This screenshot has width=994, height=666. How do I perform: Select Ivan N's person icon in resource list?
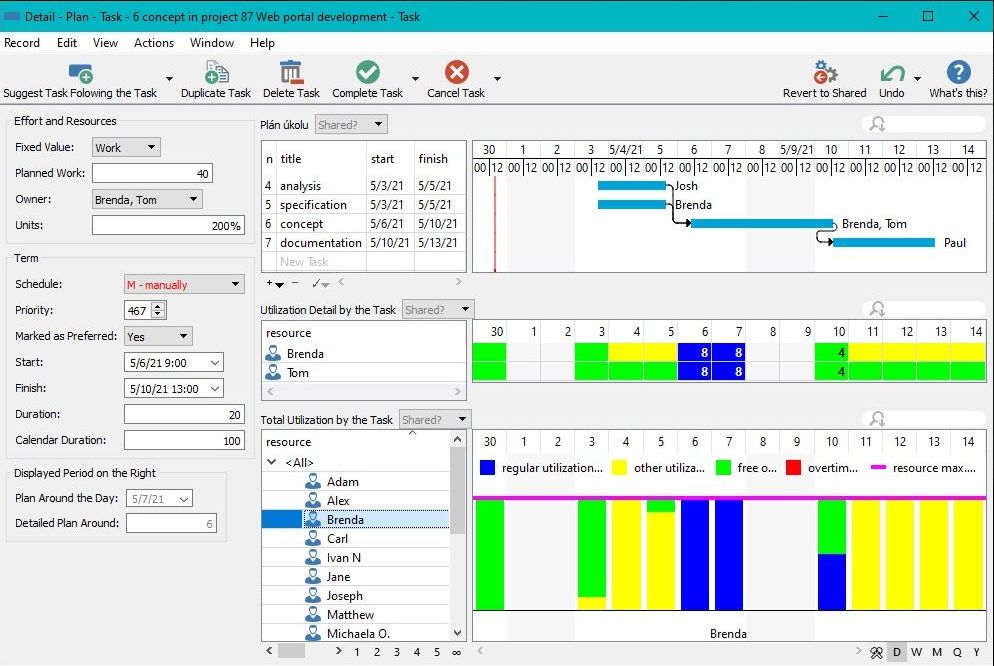pyautogui.click(x=313, y=558)
